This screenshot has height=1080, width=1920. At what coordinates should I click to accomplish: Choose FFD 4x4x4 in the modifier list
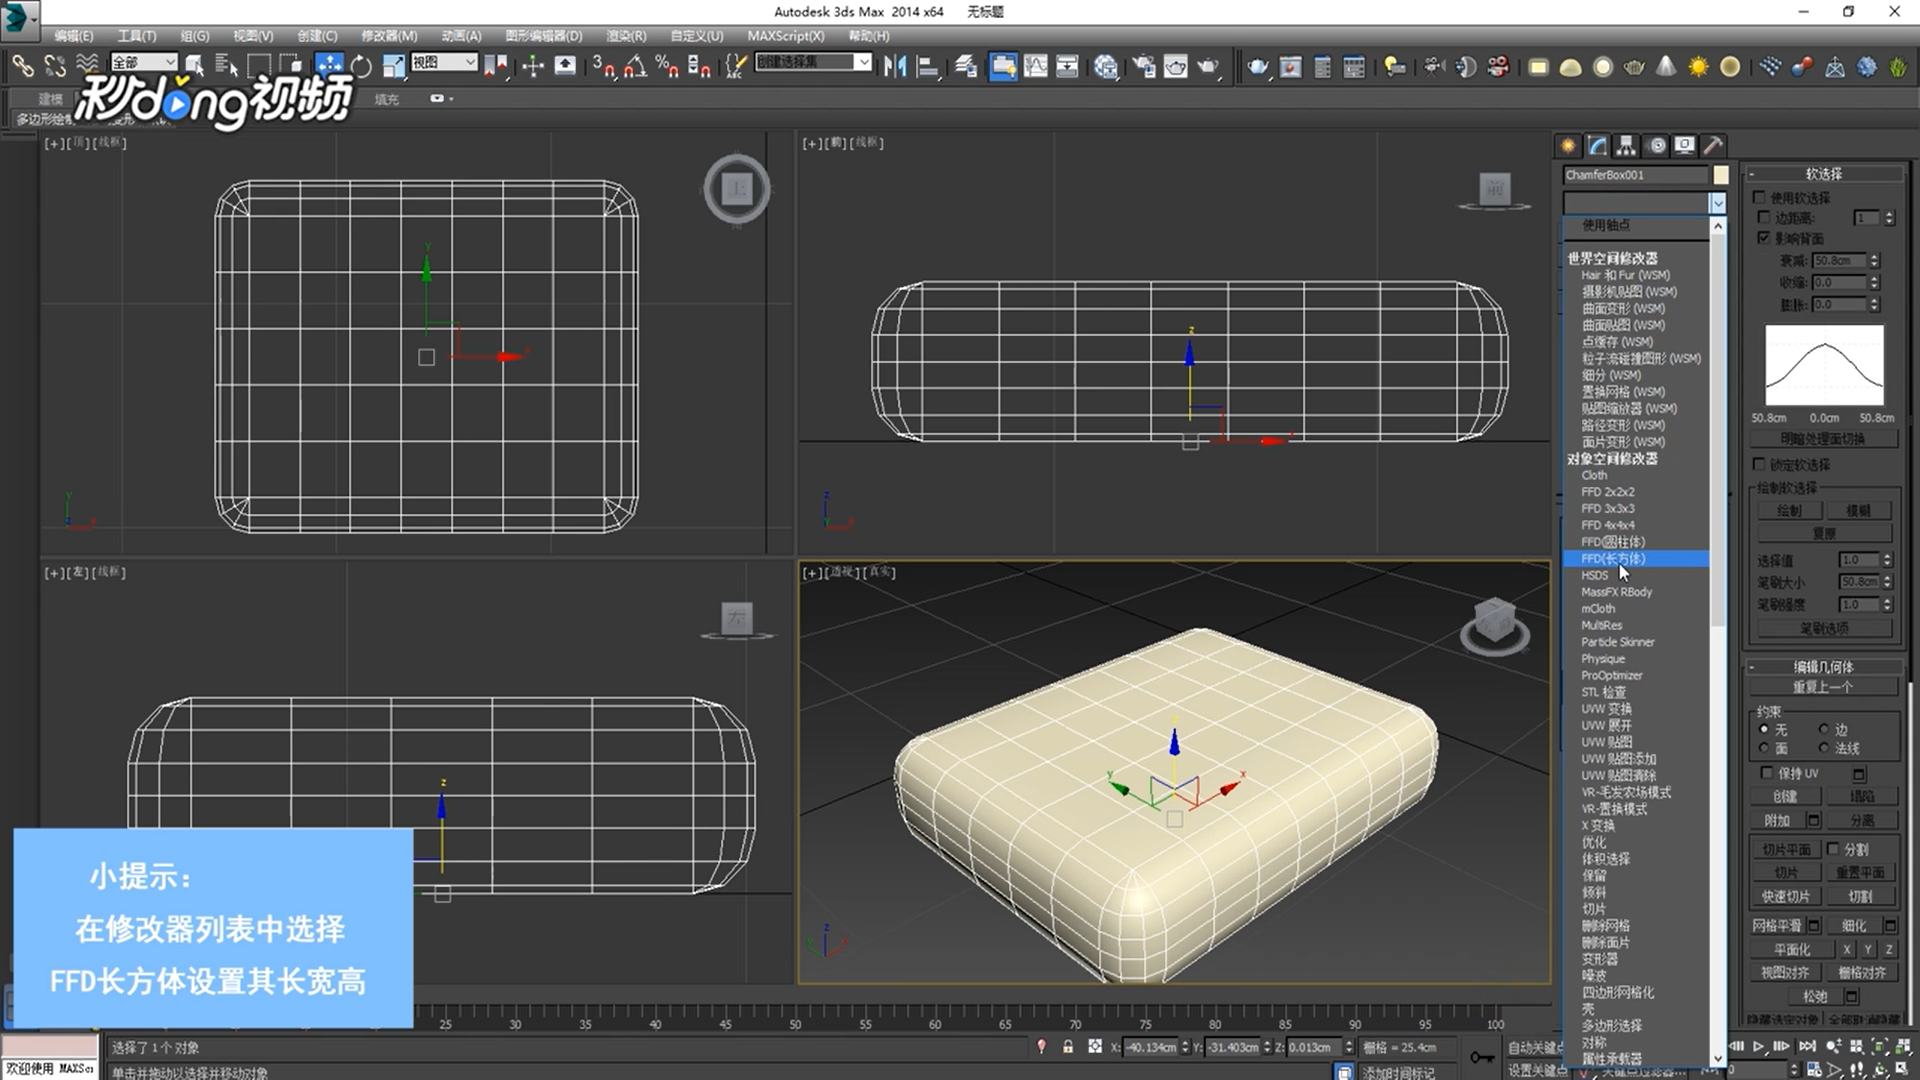click(x=1607, y=525)
